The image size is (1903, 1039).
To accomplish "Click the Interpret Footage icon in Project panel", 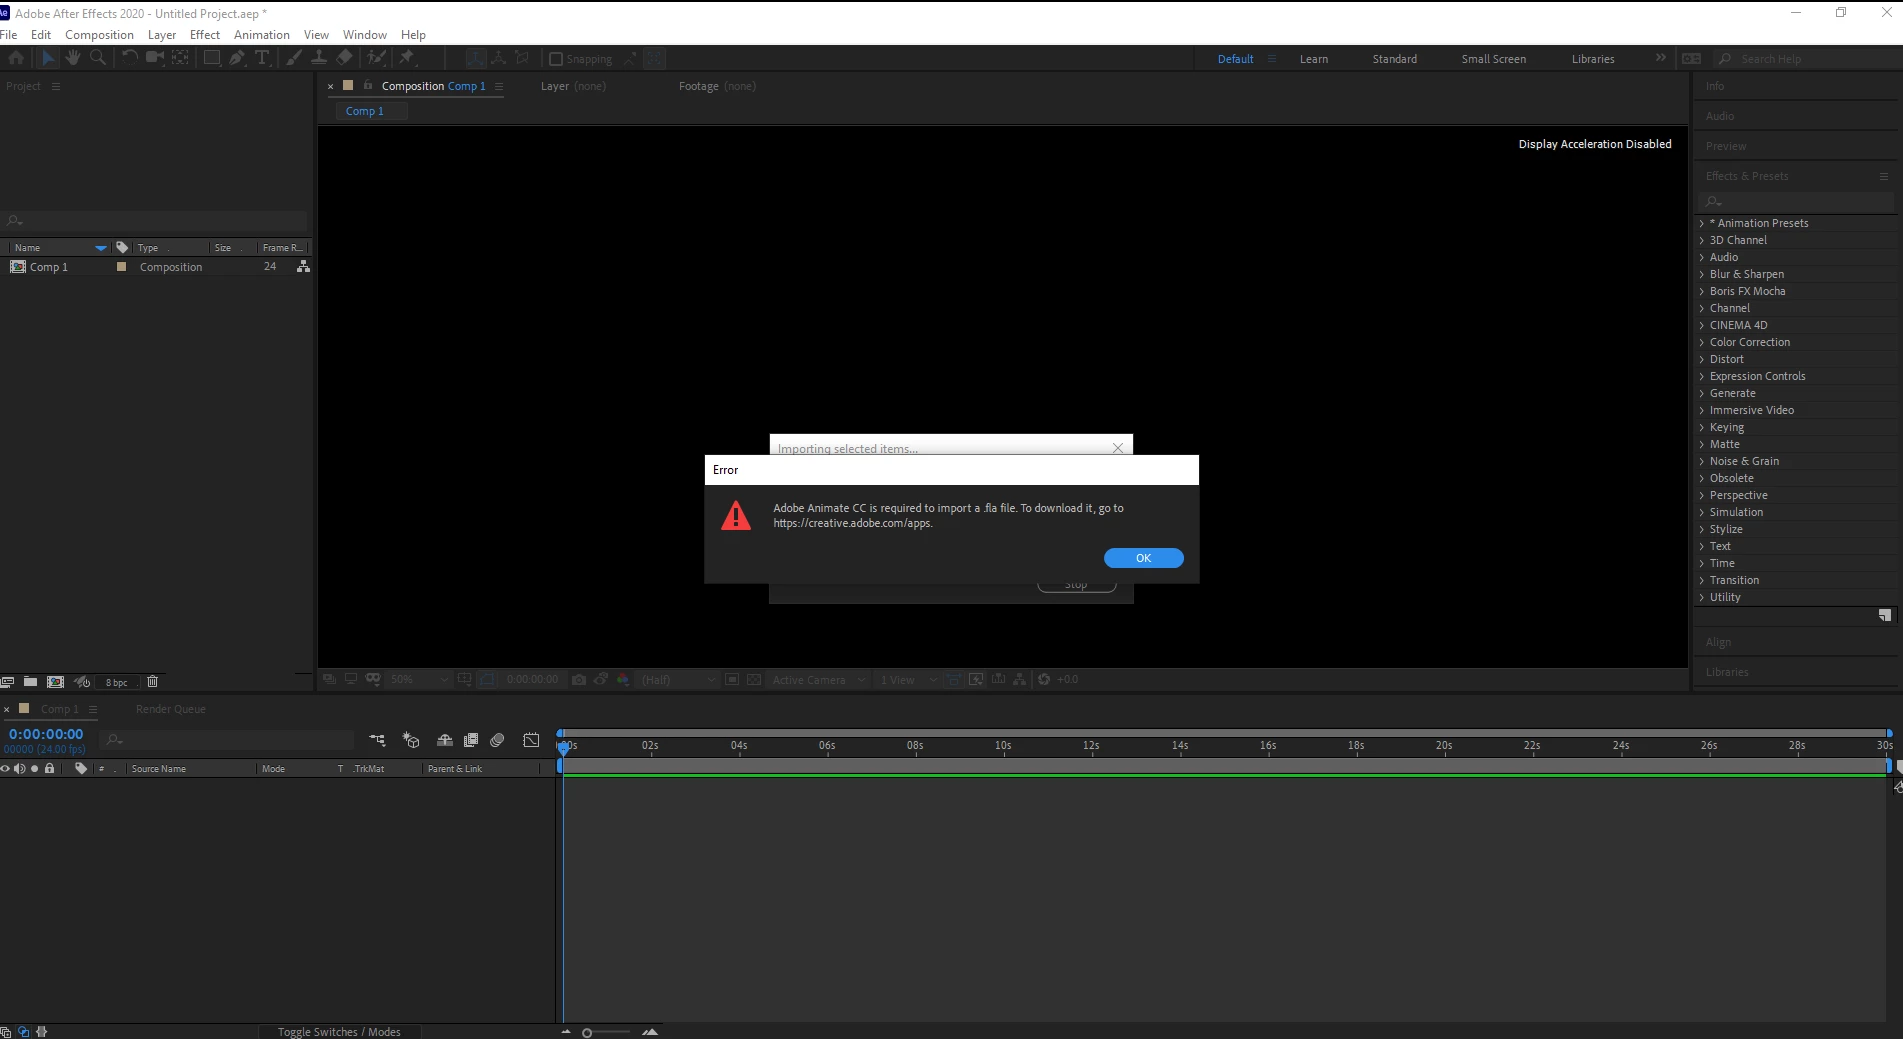I will [x=7, y=682].
